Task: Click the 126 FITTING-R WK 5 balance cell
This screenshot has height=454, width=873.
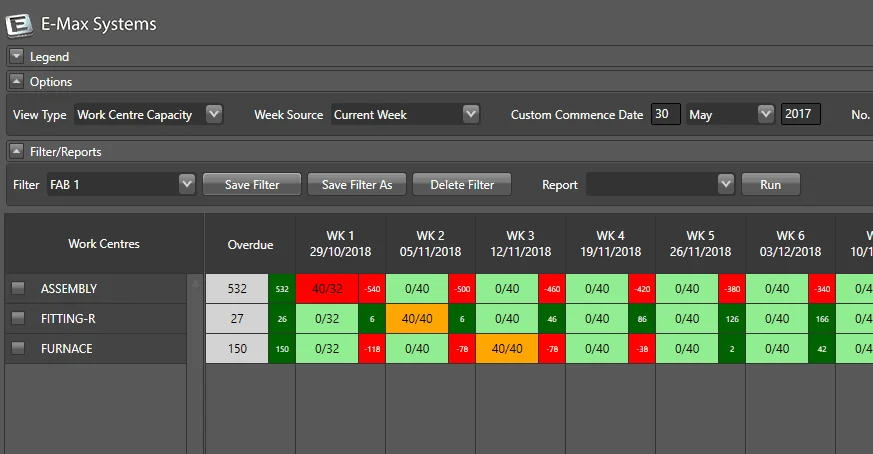Action: coord(732,319)
